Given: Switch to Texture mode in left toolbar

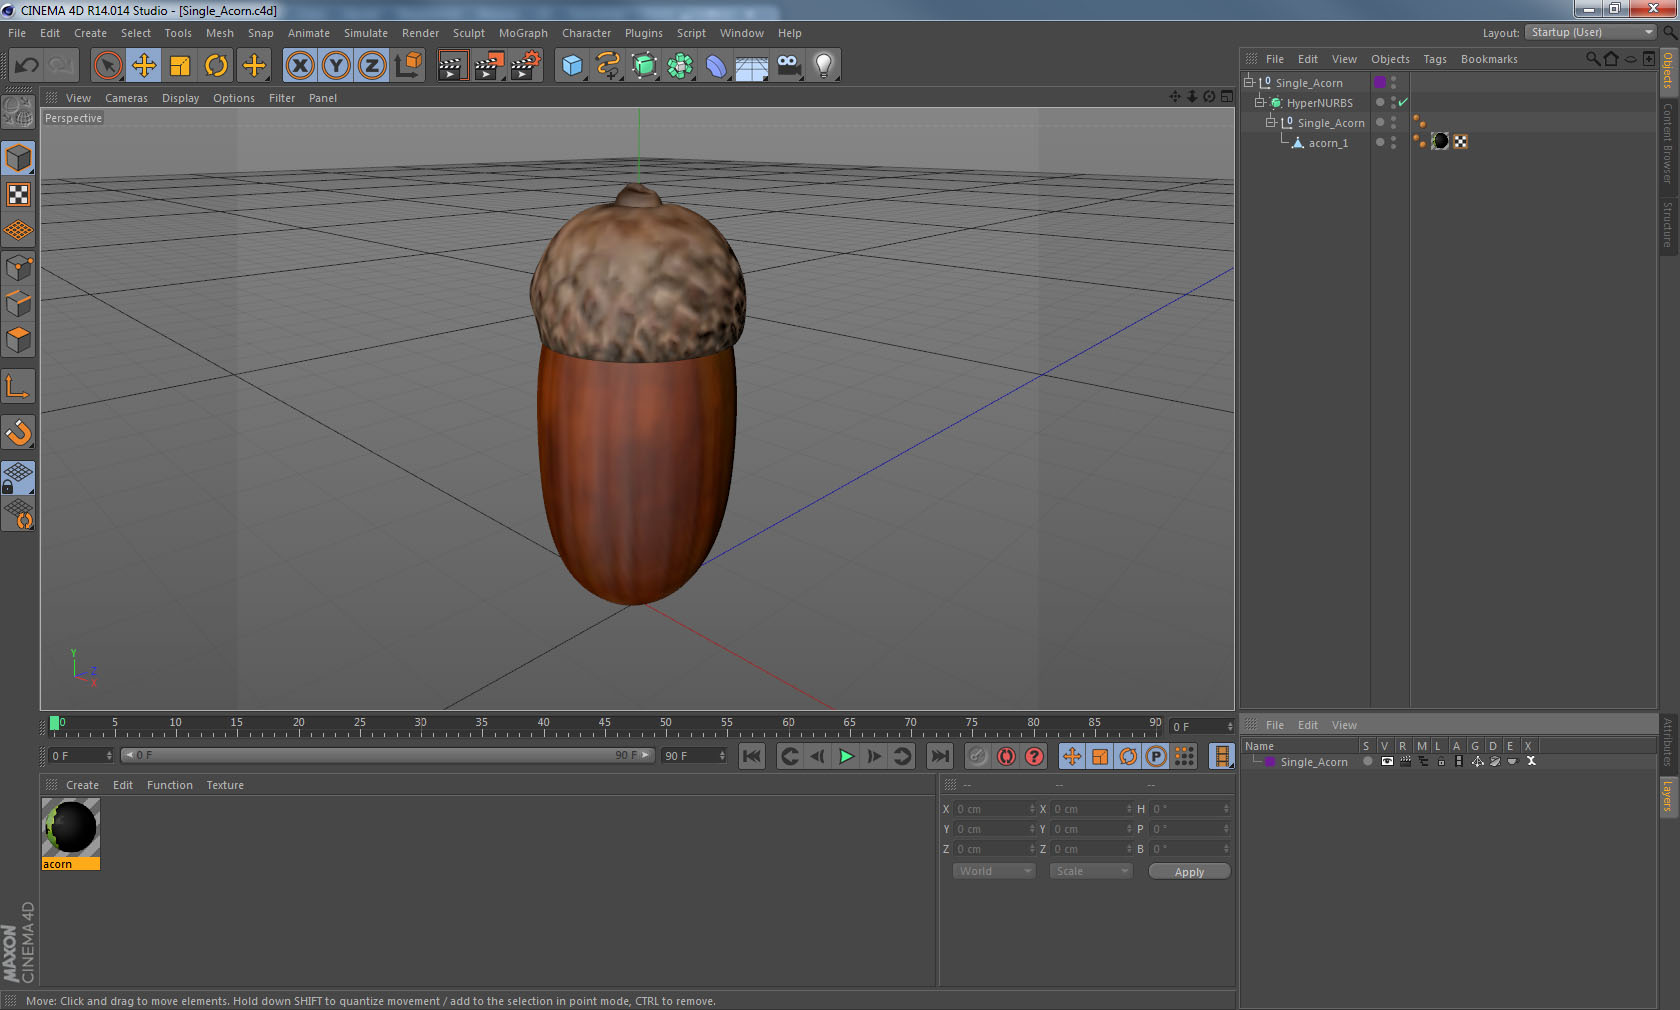Looking at the screenshot, I should point(18,194).
